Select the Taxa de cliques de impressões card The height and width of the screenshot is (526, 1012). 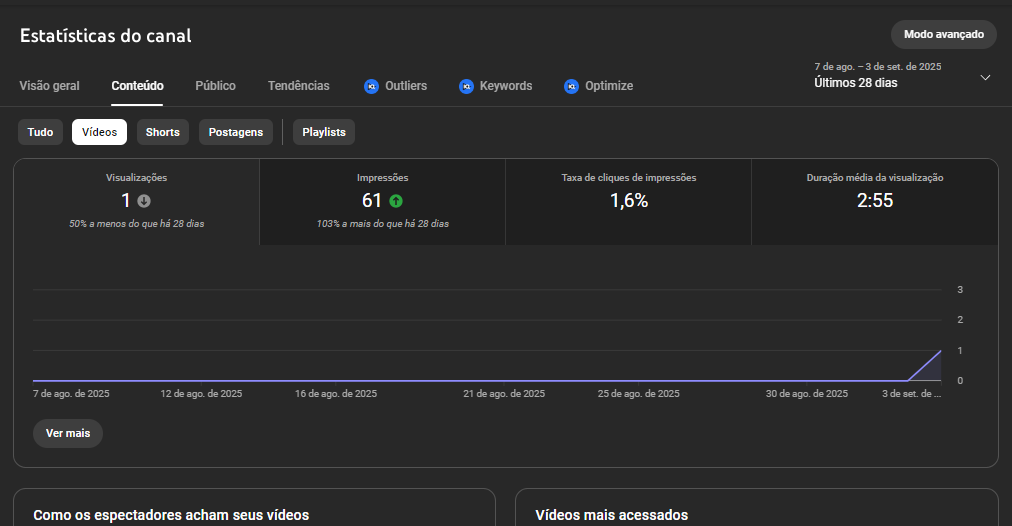click(x=628, y=202)
